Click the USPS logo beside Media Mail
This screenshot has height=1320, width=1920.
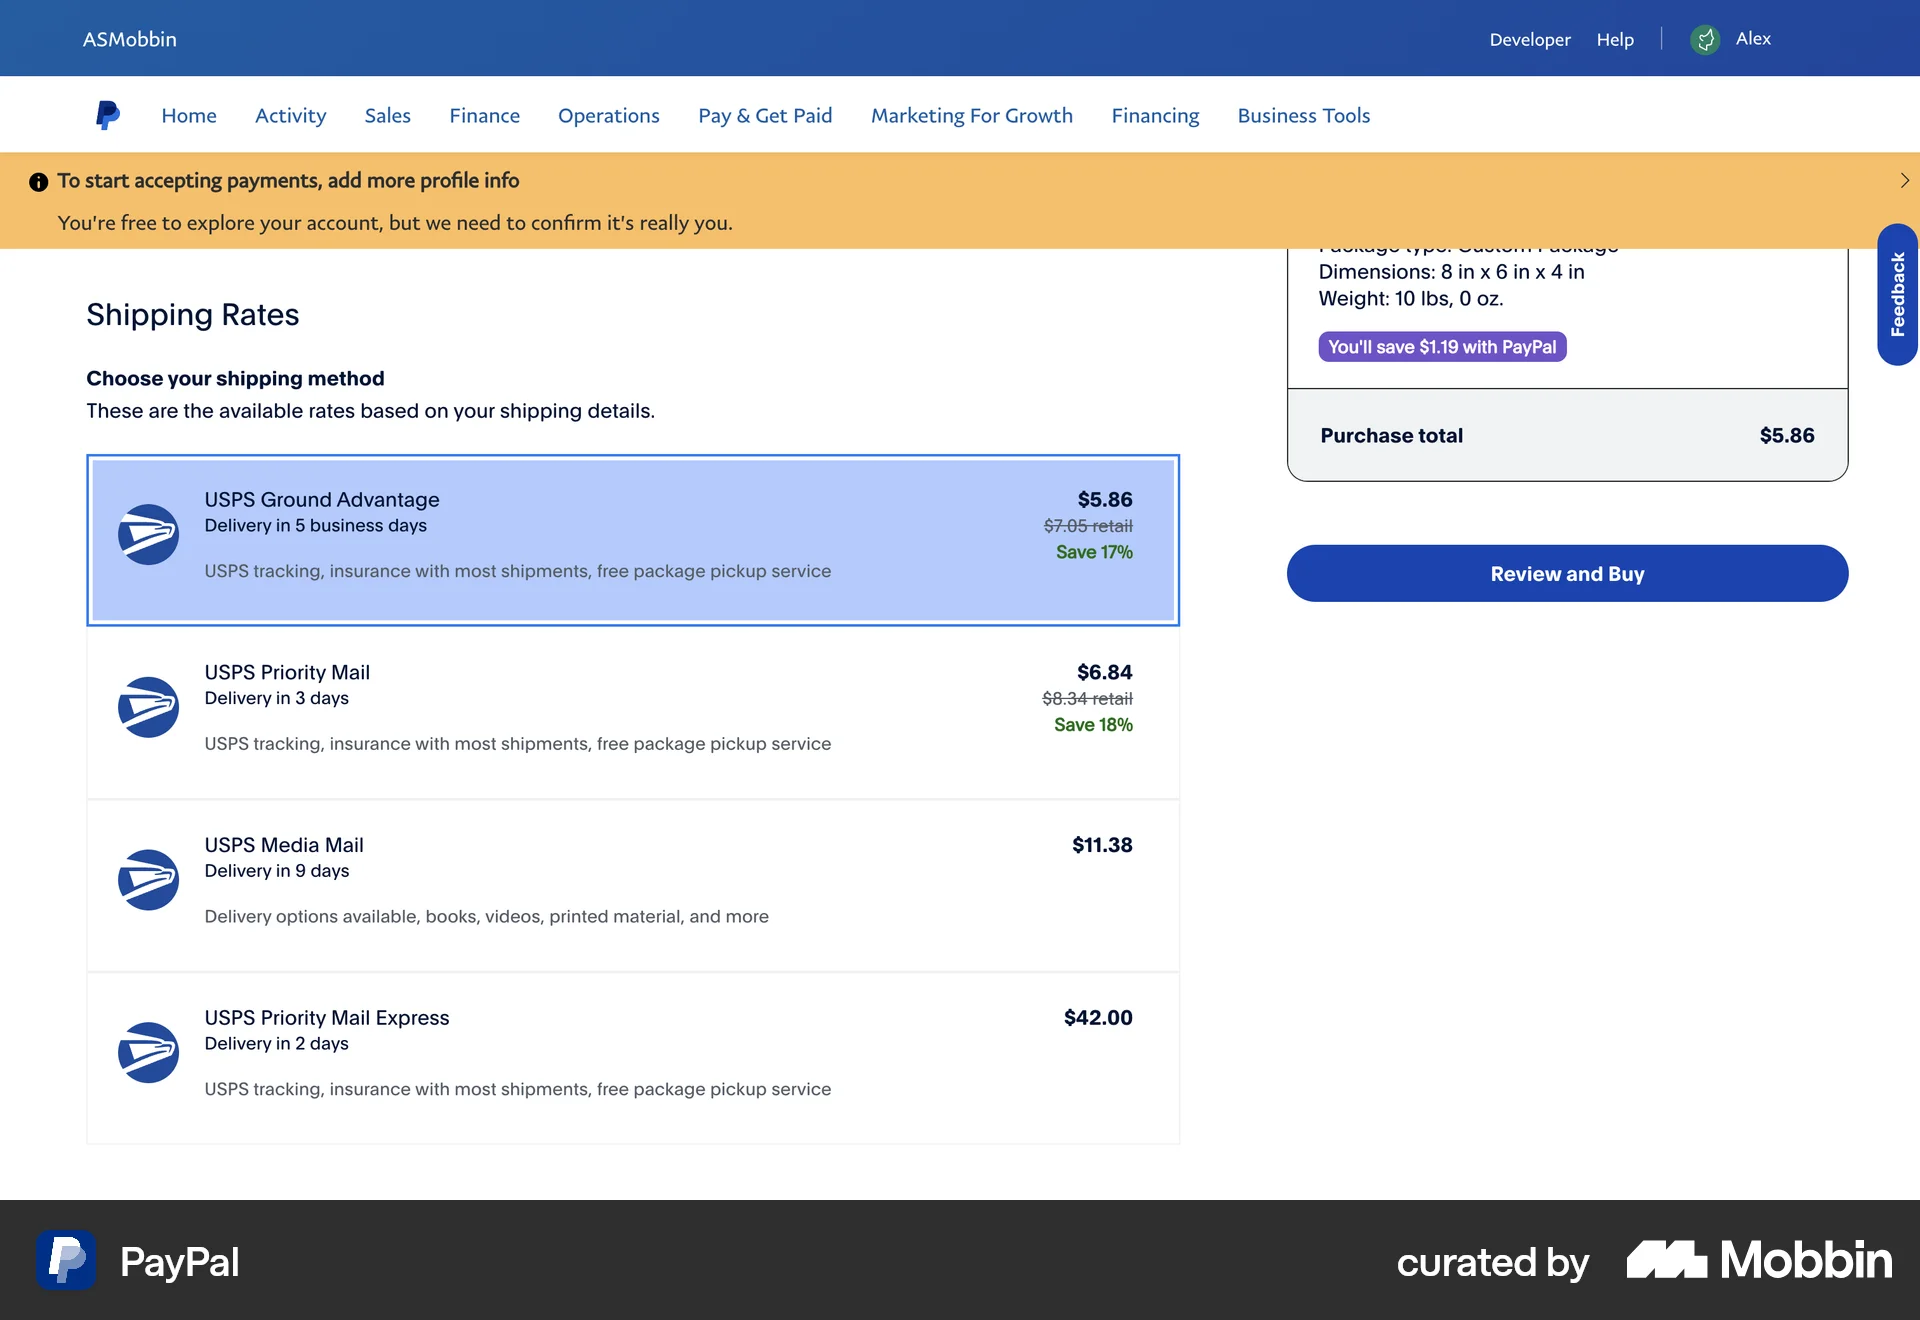point(148,880)
